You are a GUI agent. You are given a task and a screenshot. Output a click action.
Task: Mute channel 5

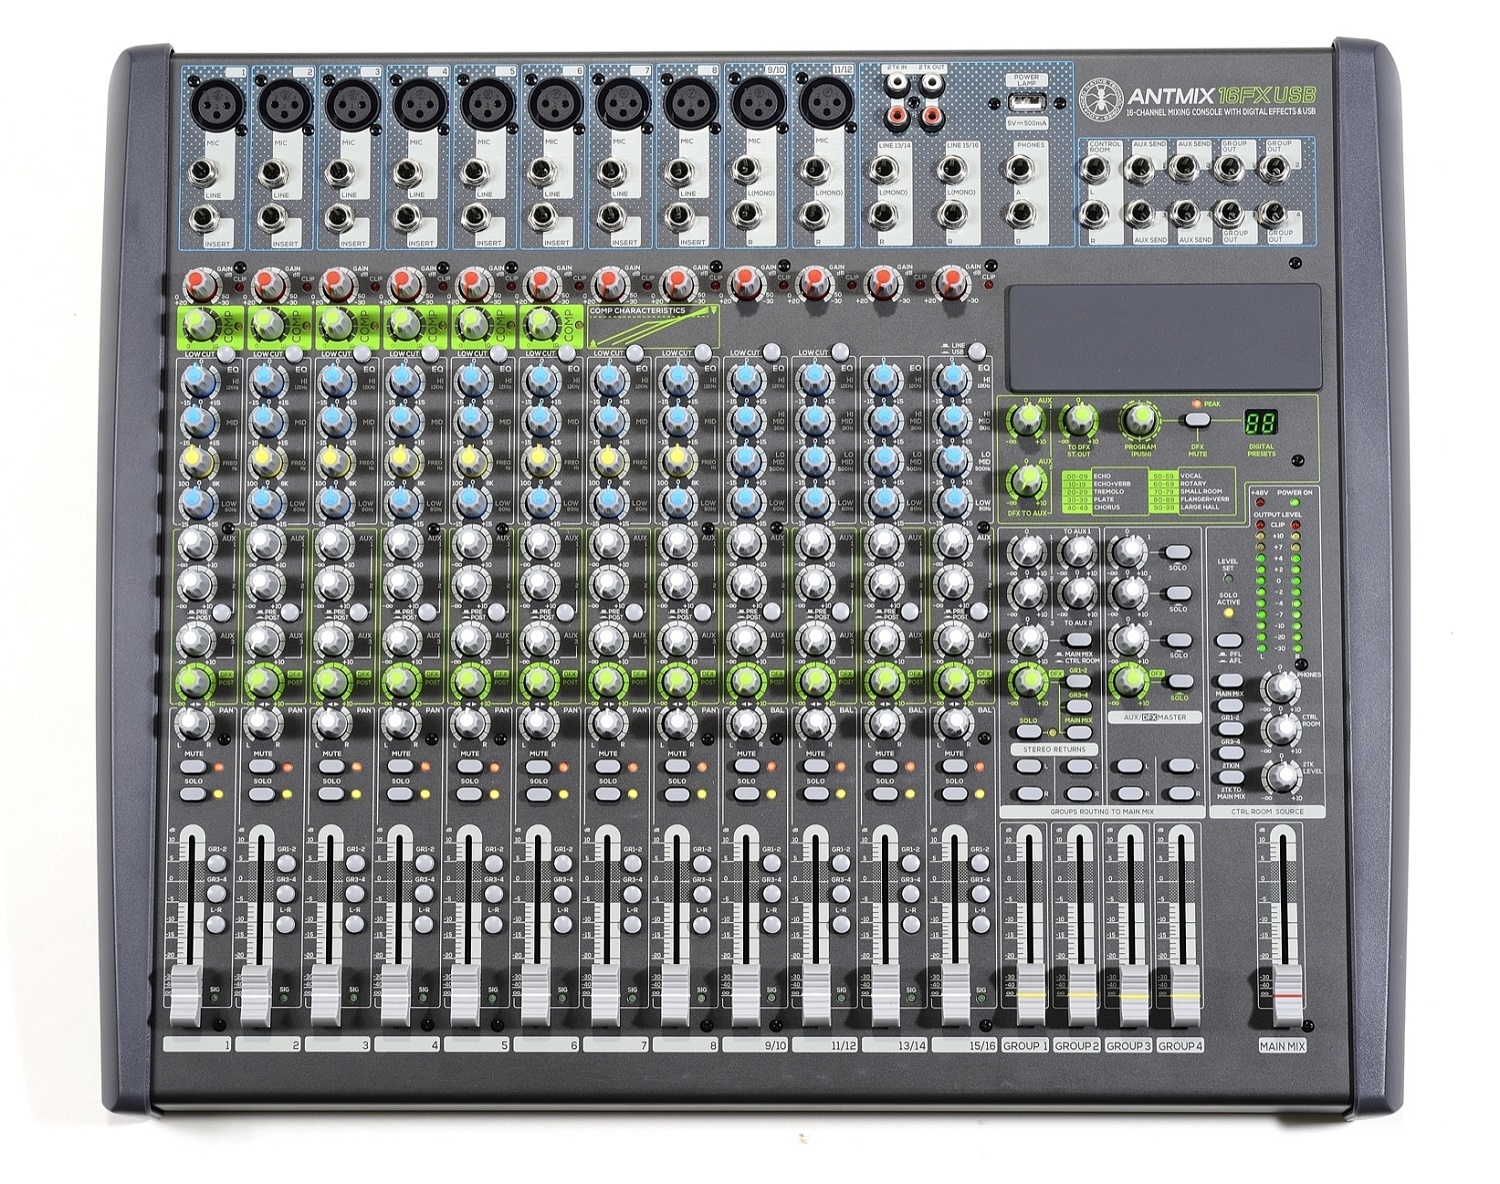point(469,768)
